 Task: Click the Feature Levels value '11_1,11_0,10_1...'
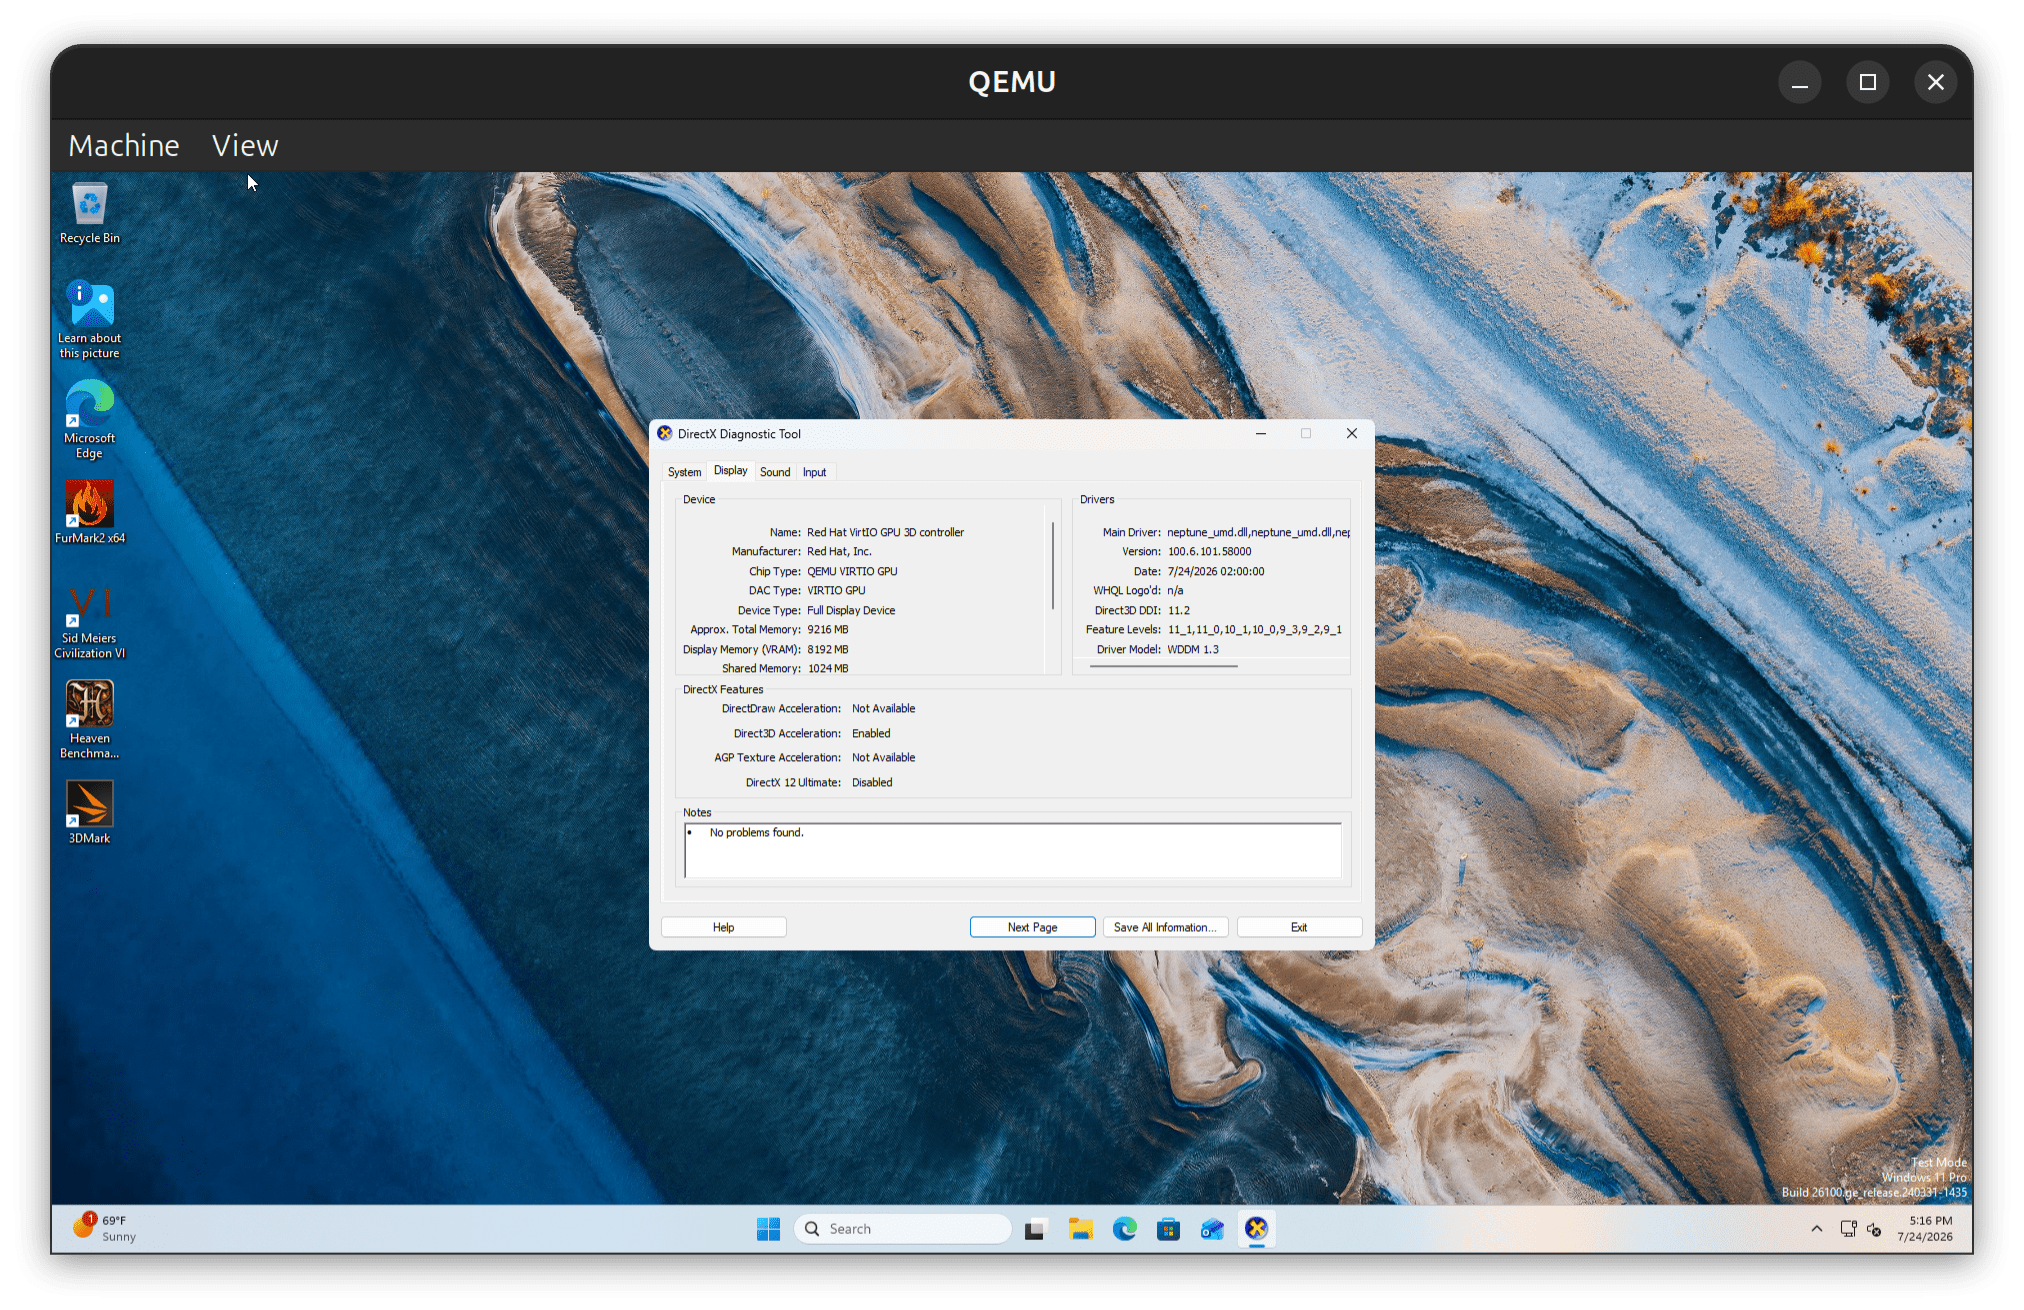1254,629
